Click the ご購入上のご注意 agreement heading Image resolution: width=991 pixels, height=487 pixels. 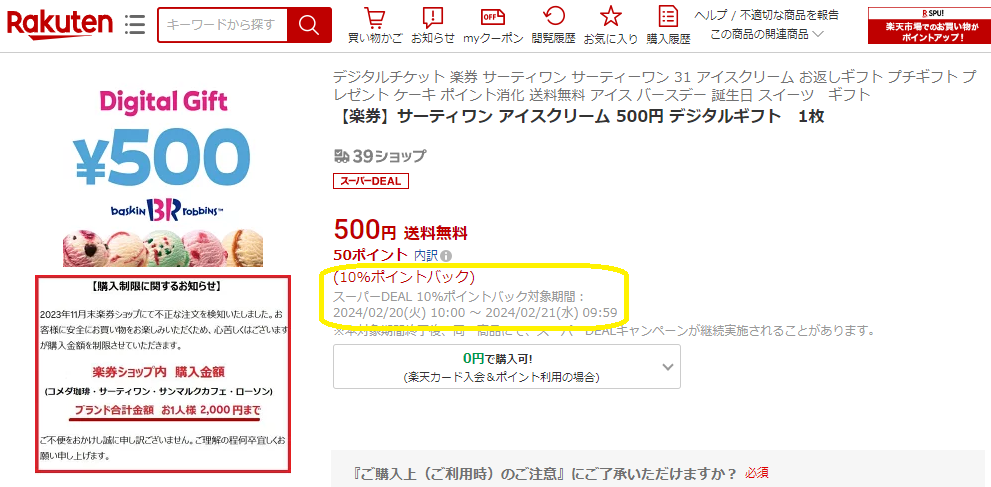click(546, 474)
